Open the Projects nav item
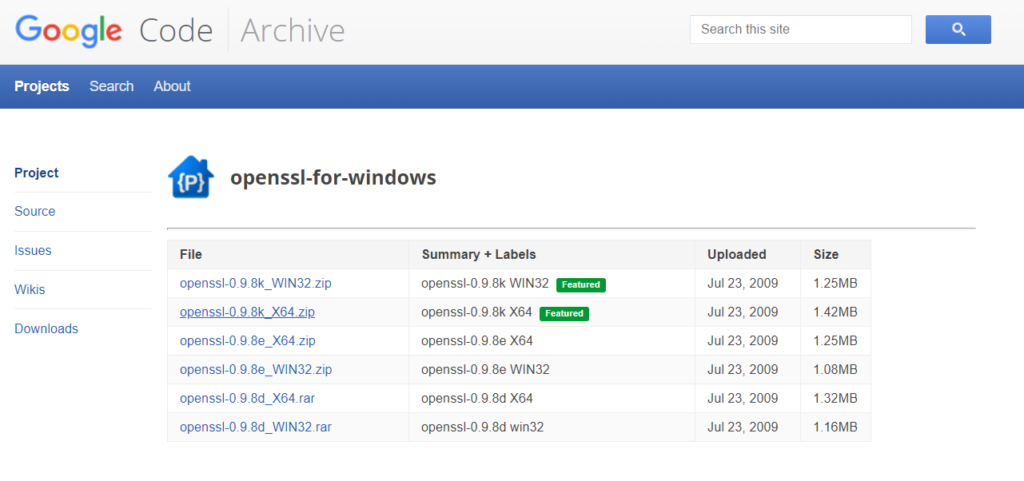The height and width of the screenshot is (481, 1024). [x=42, y=86]
